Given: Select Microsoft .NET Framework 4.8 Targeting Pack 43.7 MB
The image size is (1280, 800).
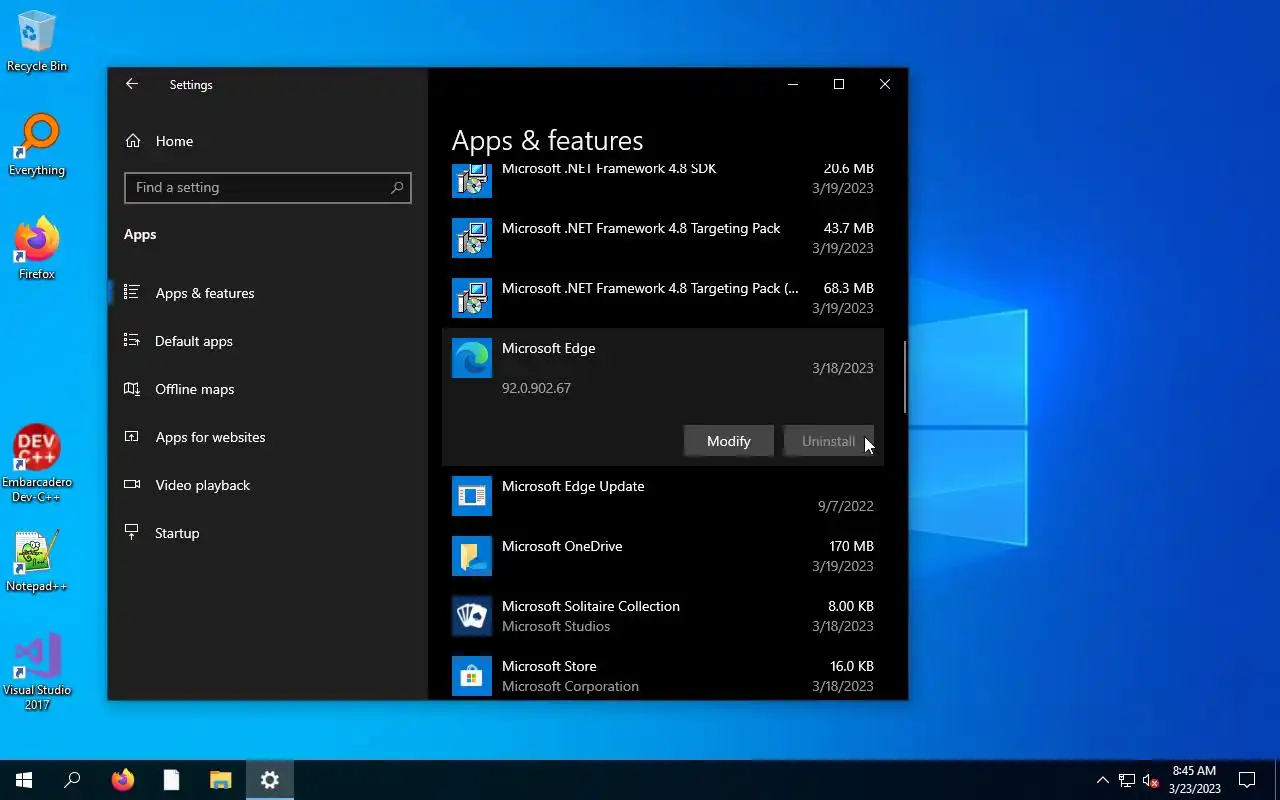Looking at the screenshot, I should (663, 238).
